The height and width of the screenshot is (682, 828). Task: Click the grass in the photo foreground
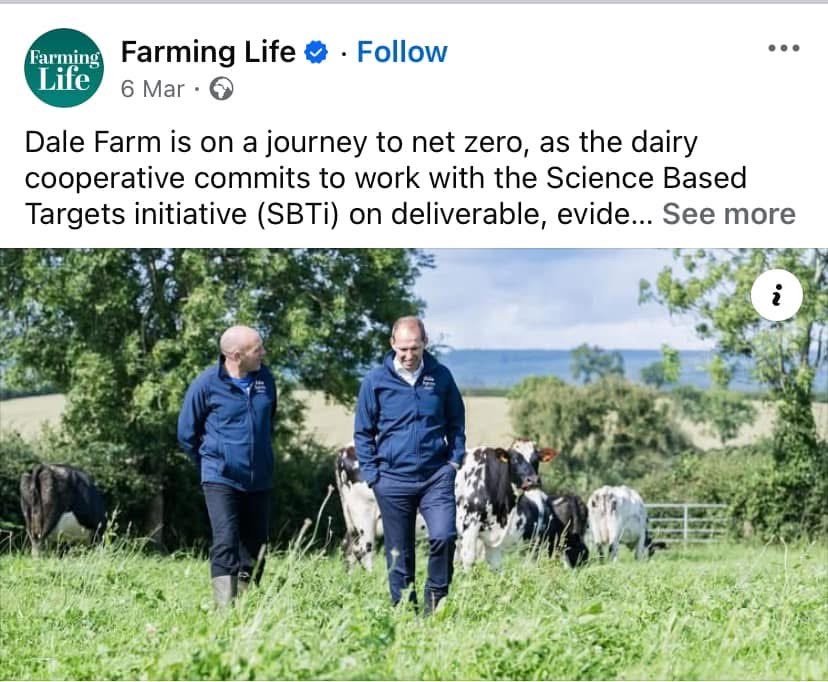(x=414, y=633)
